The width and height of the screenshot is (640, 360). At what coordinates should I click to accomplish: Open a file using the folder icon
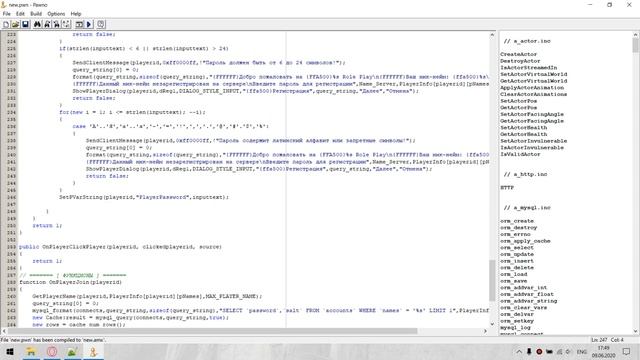point(16,24)
